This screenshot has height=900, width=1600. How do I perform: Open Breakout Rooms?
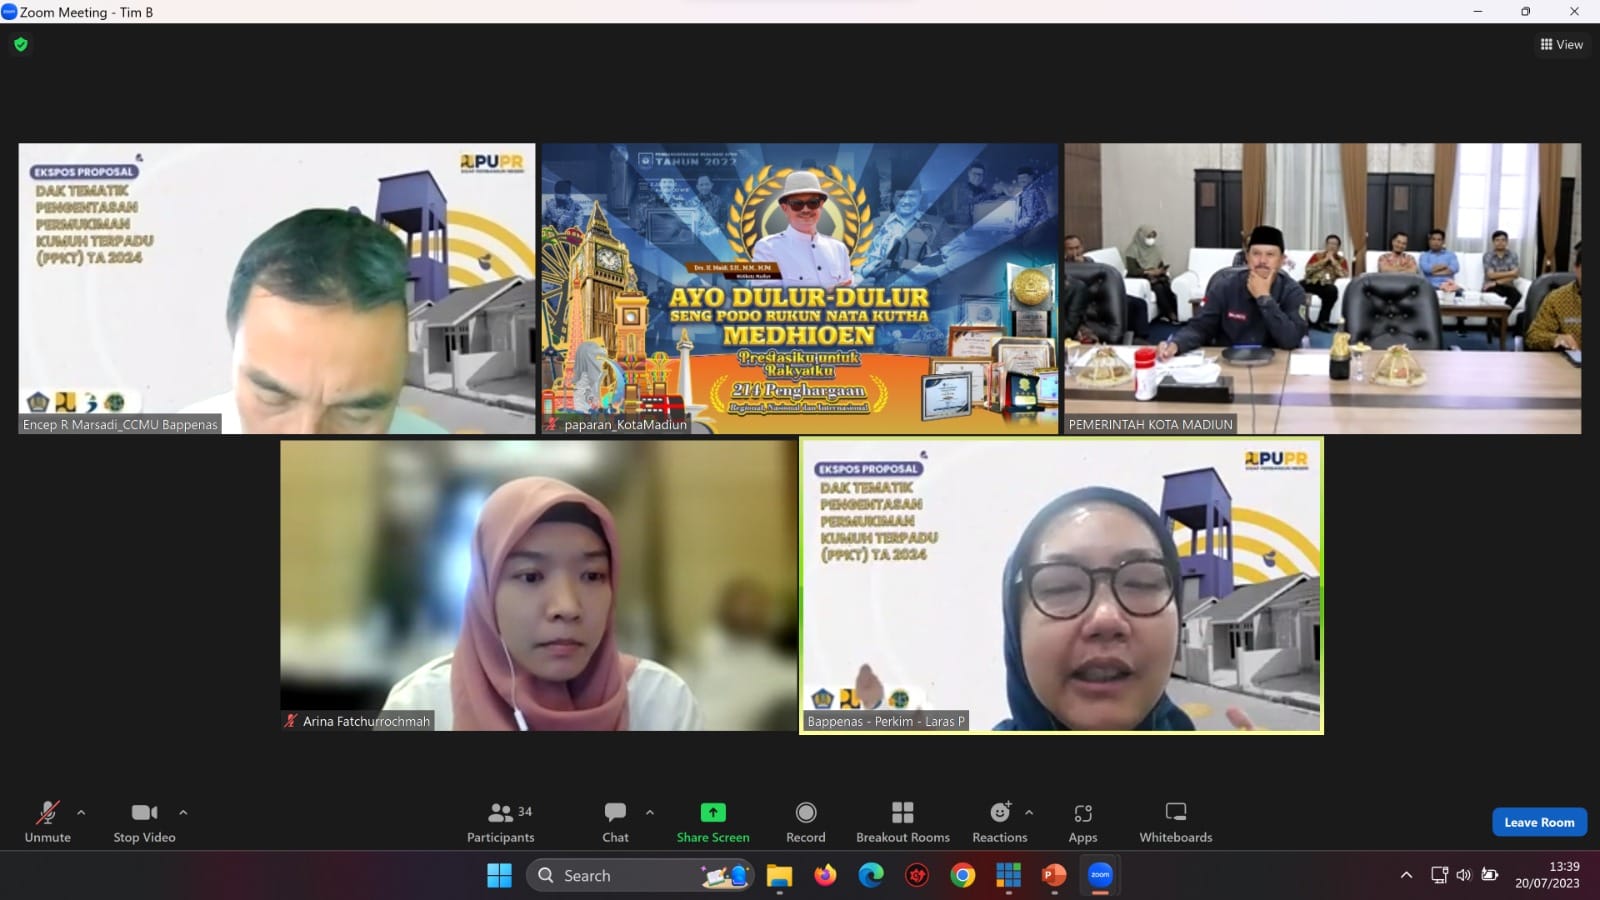click(x=902, y=821)
